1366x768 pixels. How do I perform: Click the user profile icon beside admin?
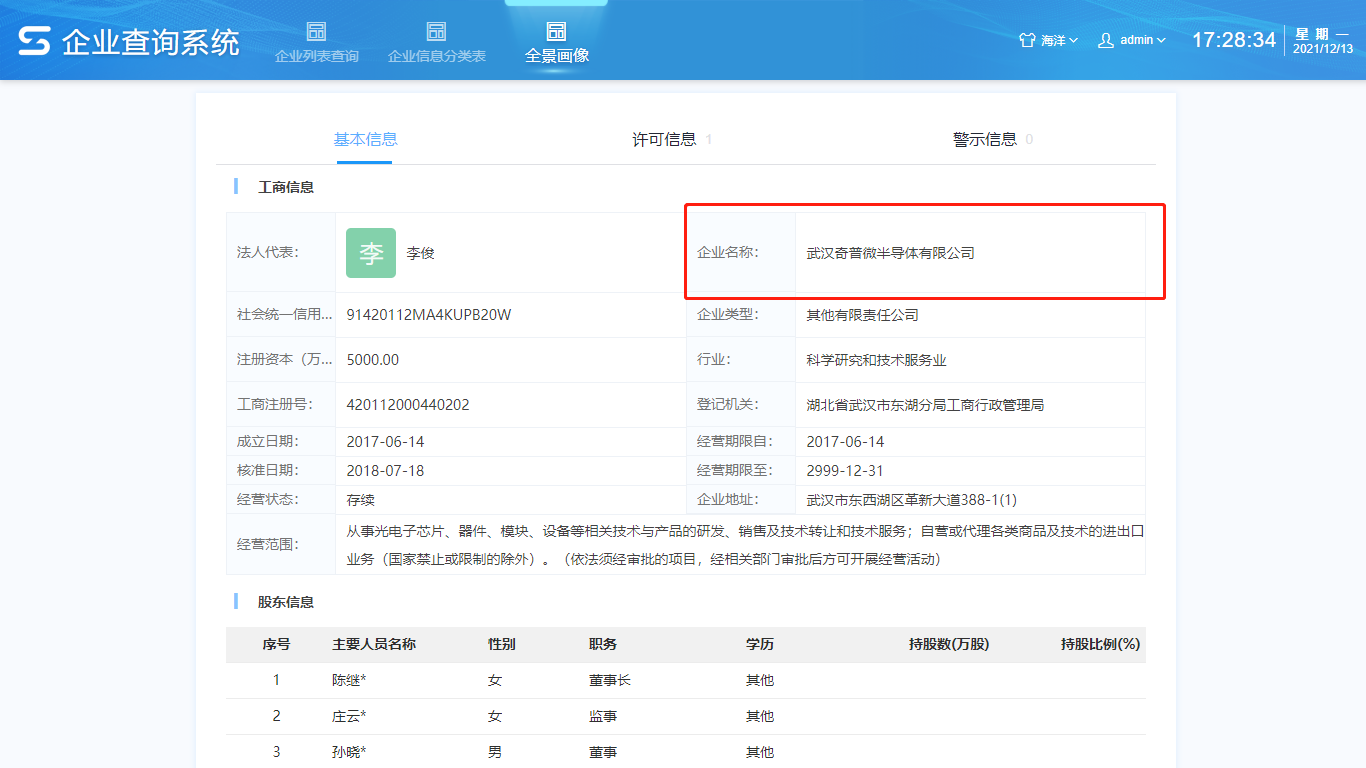(x=1106, y=40)
